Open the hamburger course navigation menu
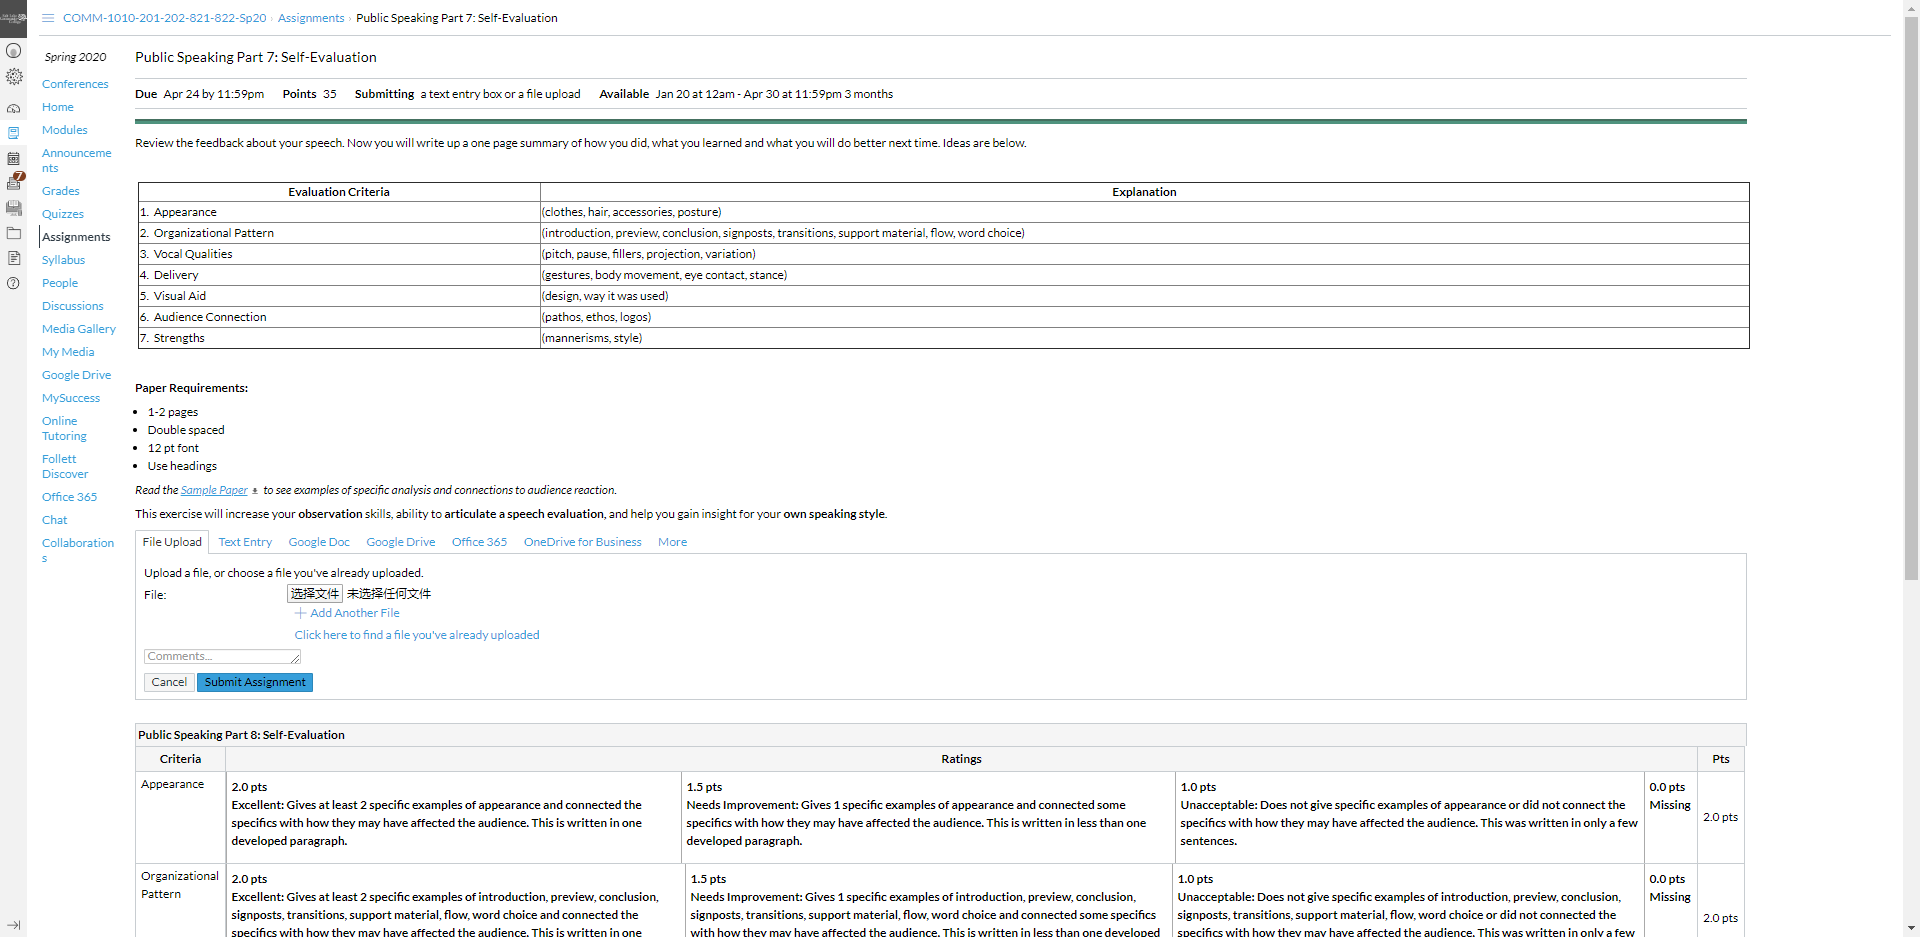The width and height of the screenshot is (1920, 937). click(48, 18)
